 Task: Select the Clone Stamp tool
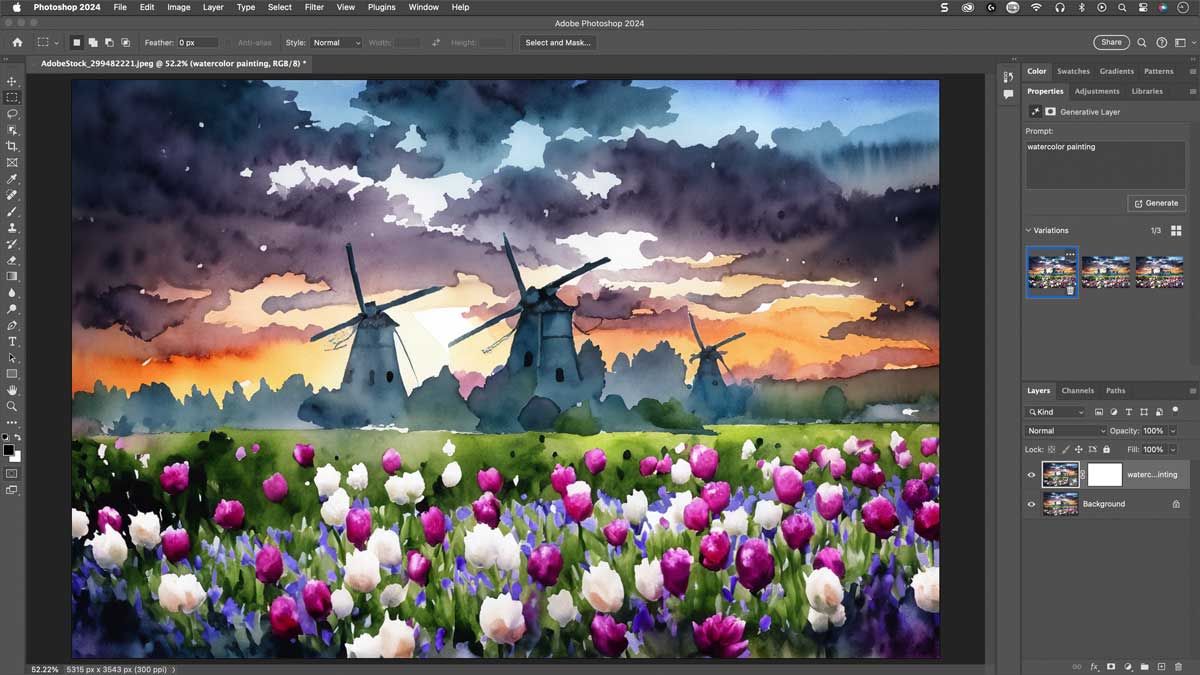coord(12,228)
